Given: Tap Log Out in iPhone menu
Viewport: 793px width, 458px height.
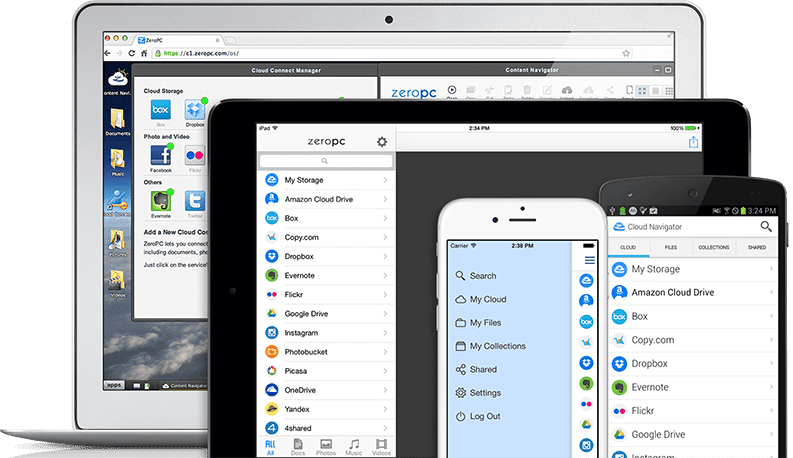Looking at the screenshot, I should tap(478, 416).
